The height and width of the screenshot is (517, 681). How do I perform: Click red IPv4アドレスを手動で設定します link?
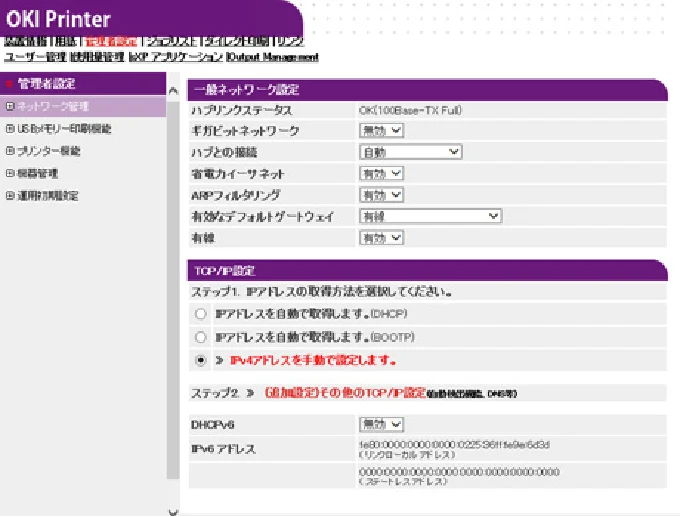click(313, 360)
